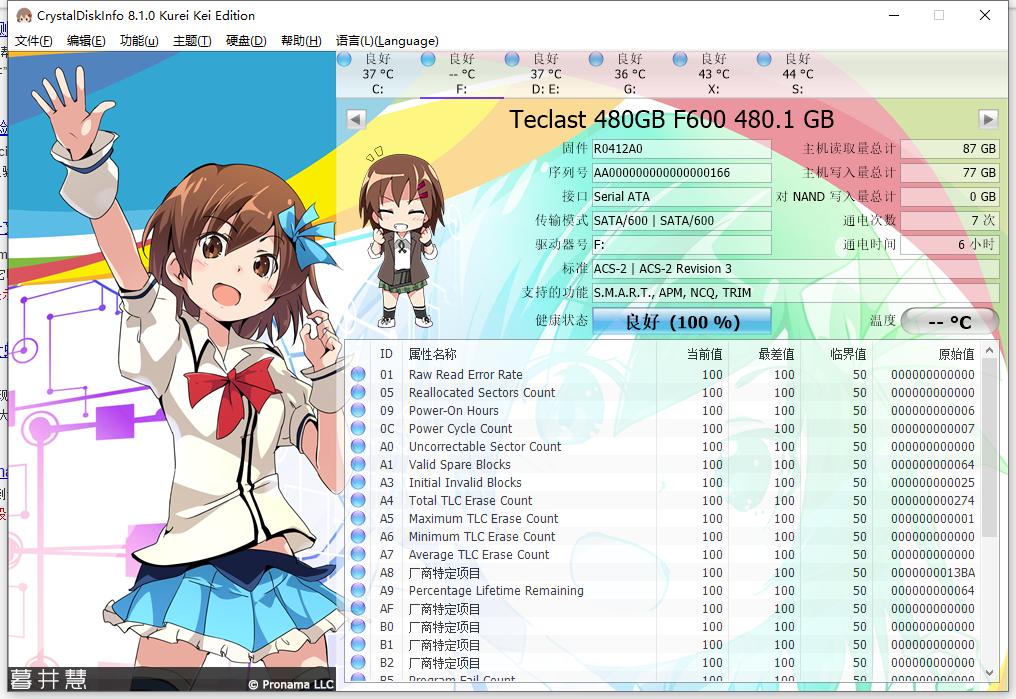This screenshot has height=699, width=1016.
Task: Select drive F: tab
Action: 461,74
